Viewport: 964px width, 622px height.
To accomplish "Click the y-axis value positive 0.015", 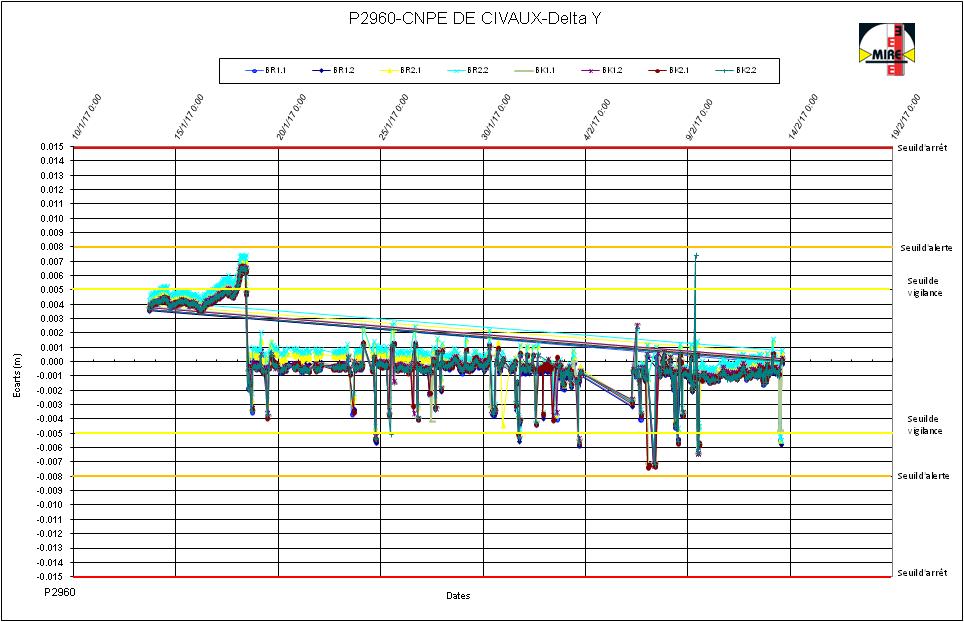I will point(52,147).
